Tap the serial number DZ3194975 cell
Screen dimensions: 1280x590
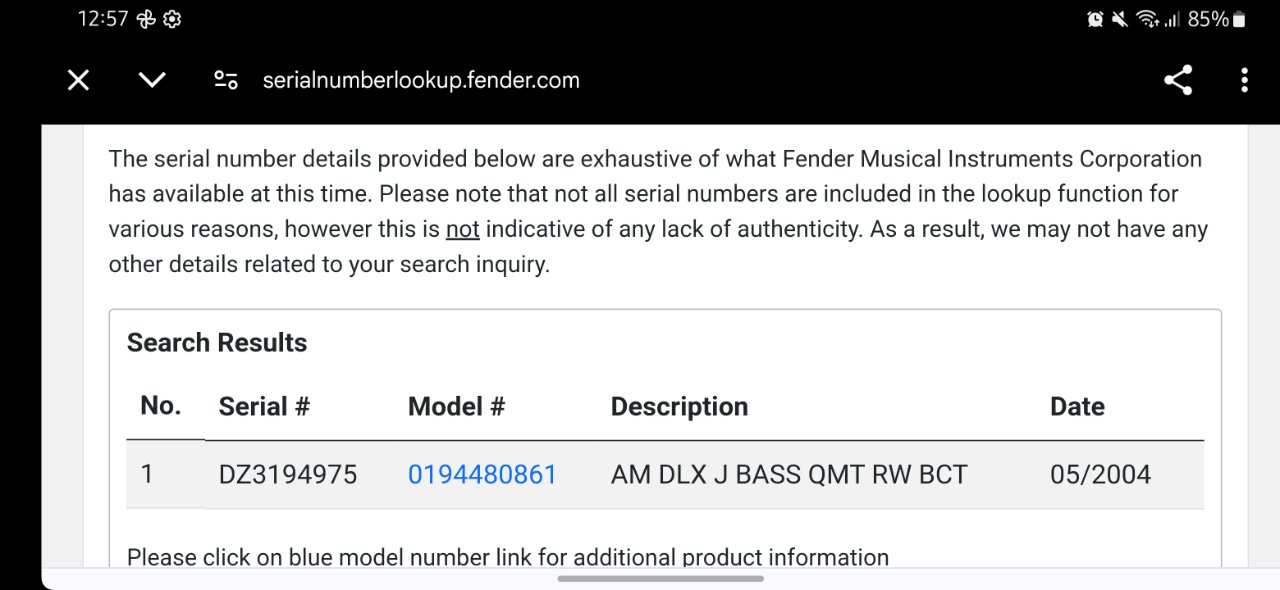coord(288,474)
